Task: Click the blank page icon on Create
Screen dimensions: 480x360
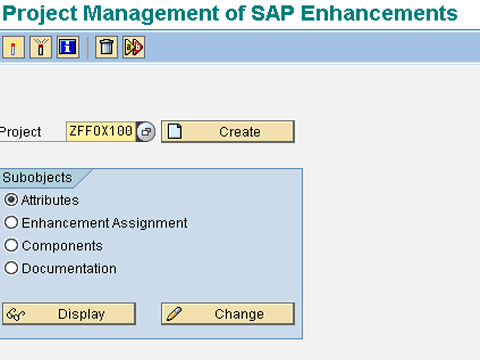Action: (x=175, y=131)
